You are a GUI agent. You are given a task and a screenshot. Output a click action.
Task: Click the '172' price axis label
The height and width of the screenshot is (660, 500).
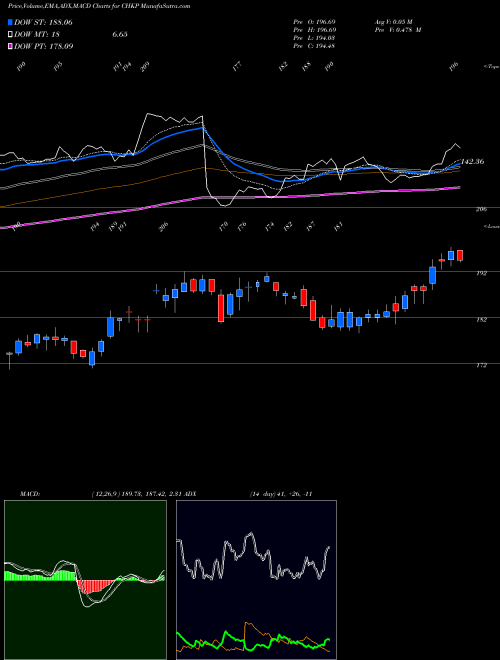point(481,365)
